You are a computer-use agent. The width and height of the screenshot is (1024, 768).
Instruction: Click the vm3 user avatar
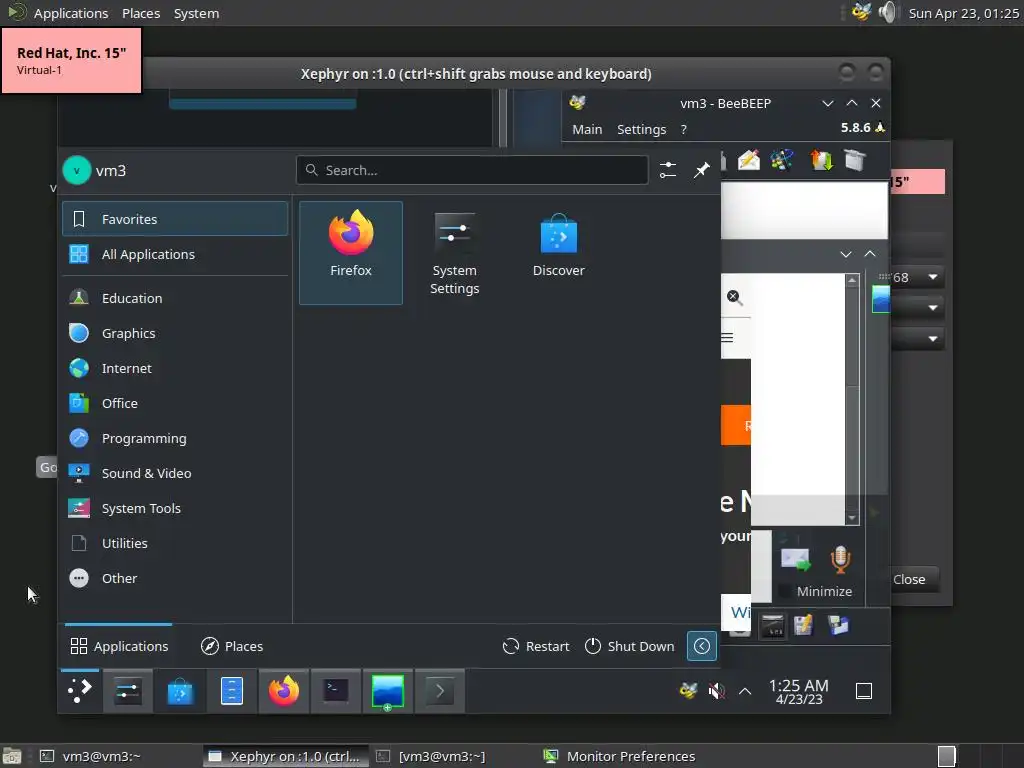point(77,170)
